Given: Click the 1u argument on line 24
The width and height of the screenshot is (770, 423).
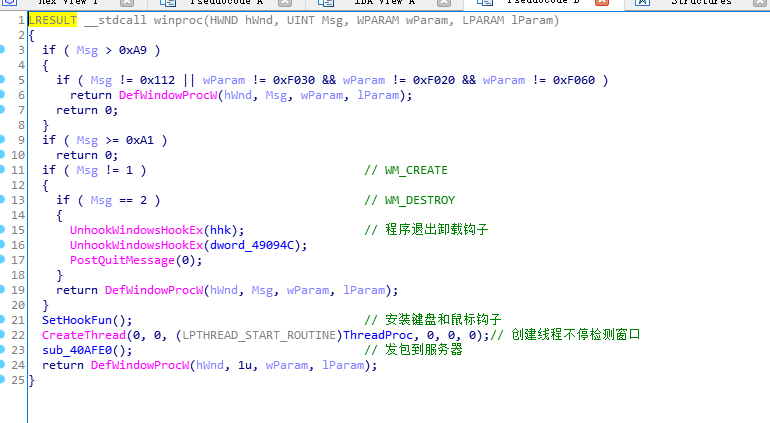Looking at the screenshot, I should [245, 365].
